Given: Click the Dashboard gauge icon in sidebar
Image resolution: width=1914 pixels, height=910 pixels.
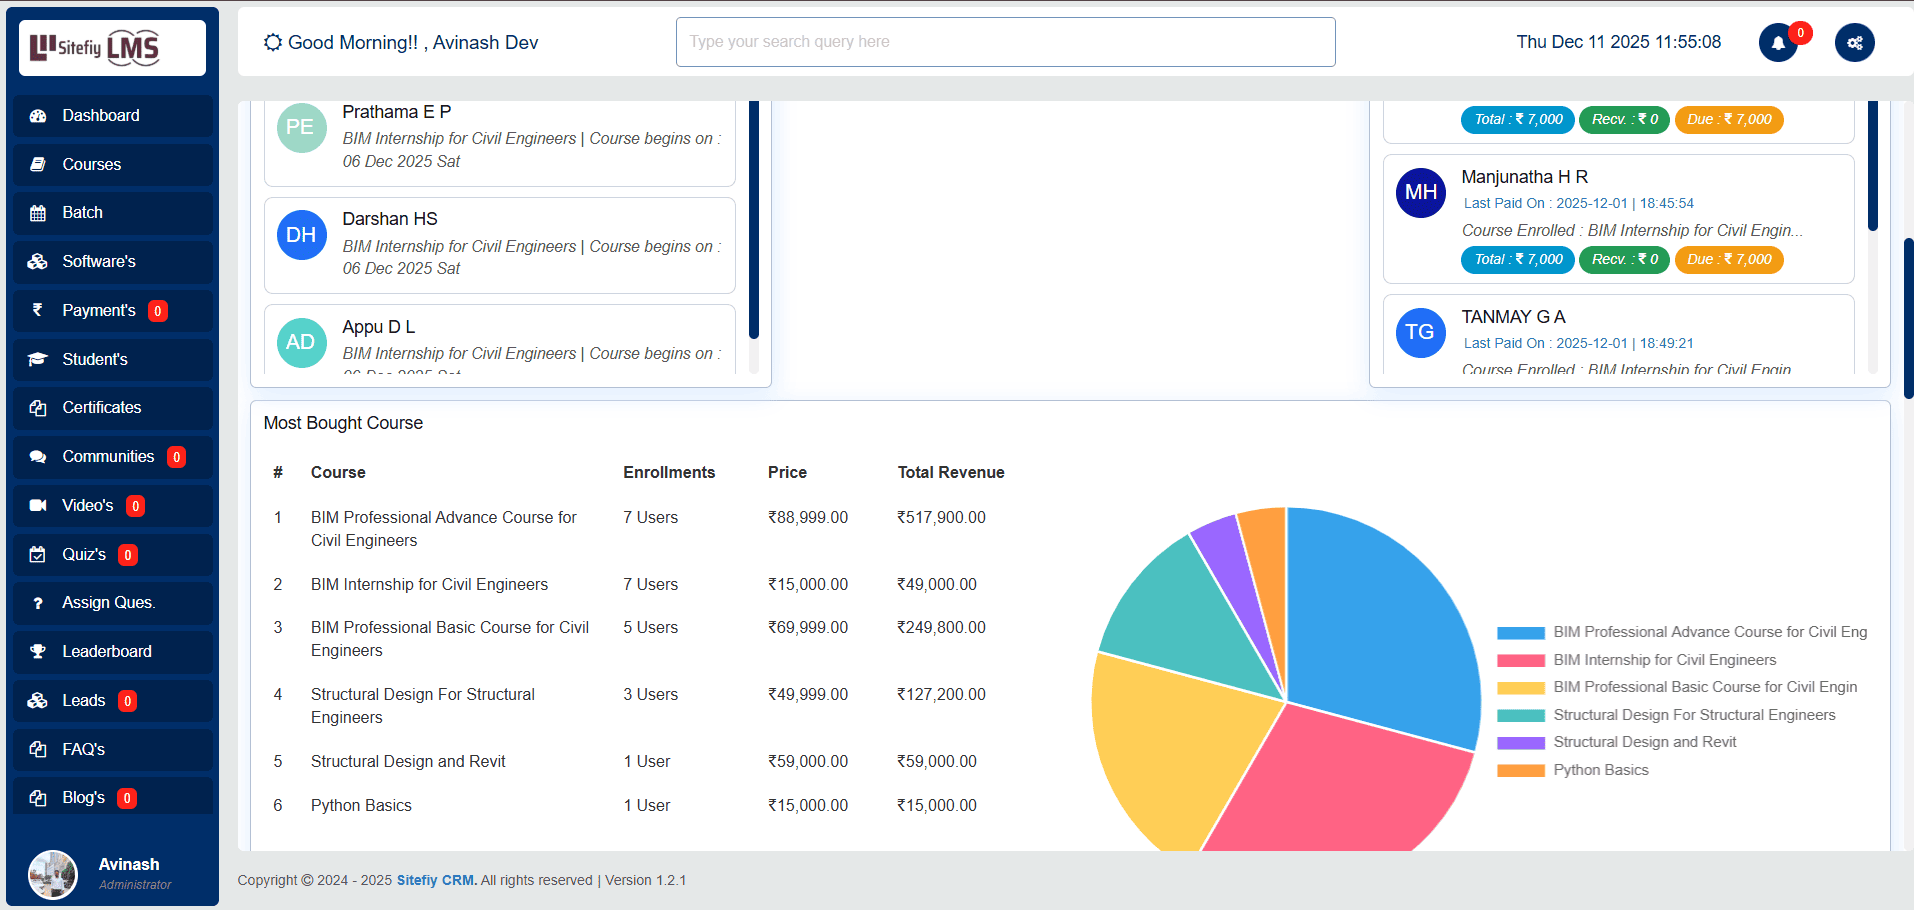Looking at the screenshot, I should [38, 116].
